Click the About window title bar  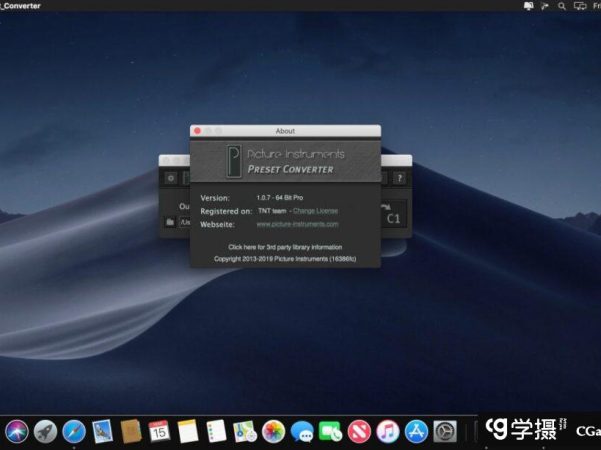pos(285,131)
